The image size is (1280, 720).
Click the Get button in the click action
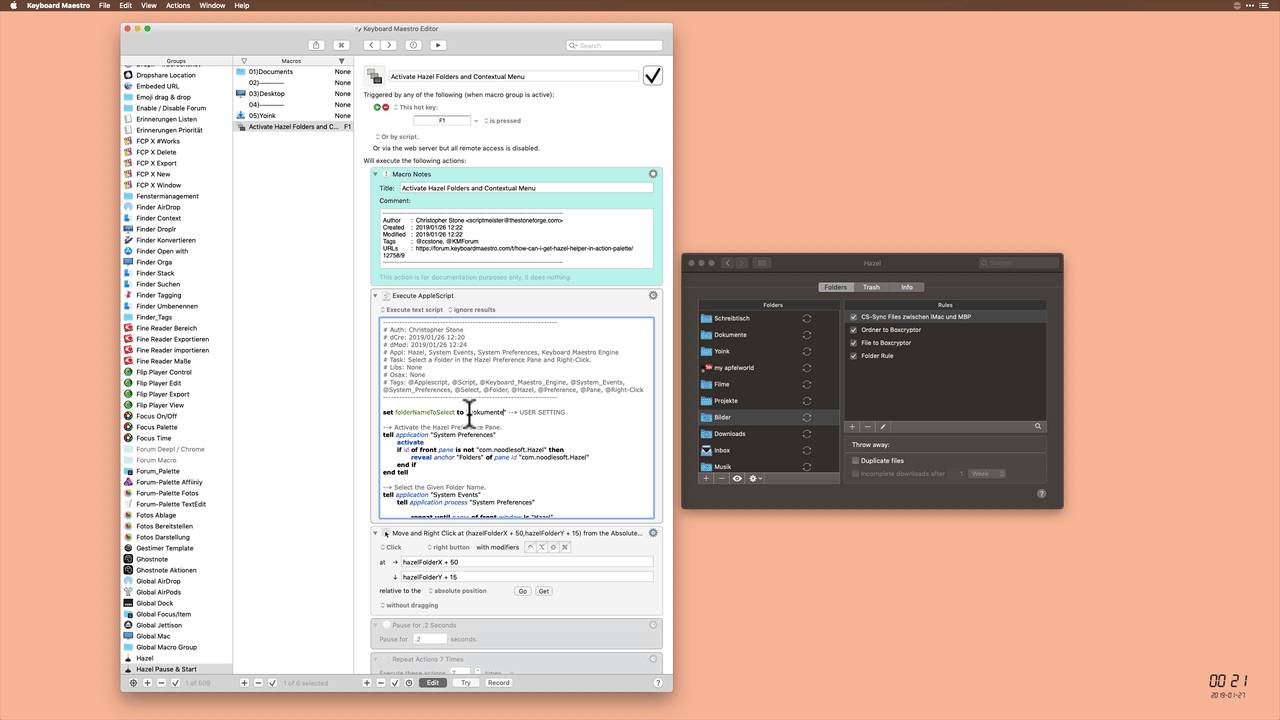point(544,591)
